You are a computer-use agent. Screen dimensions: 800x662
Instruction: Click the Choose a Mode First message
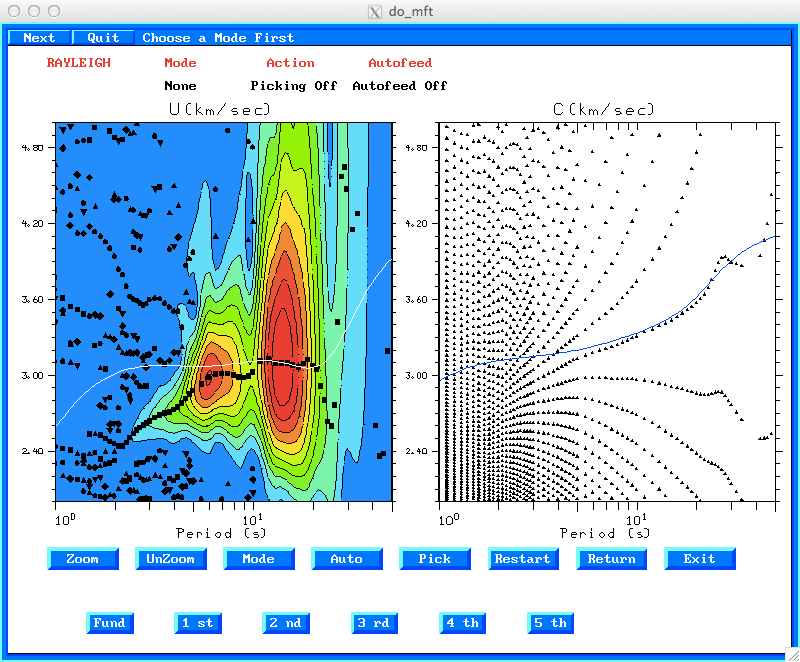click(x=218, y=38)
